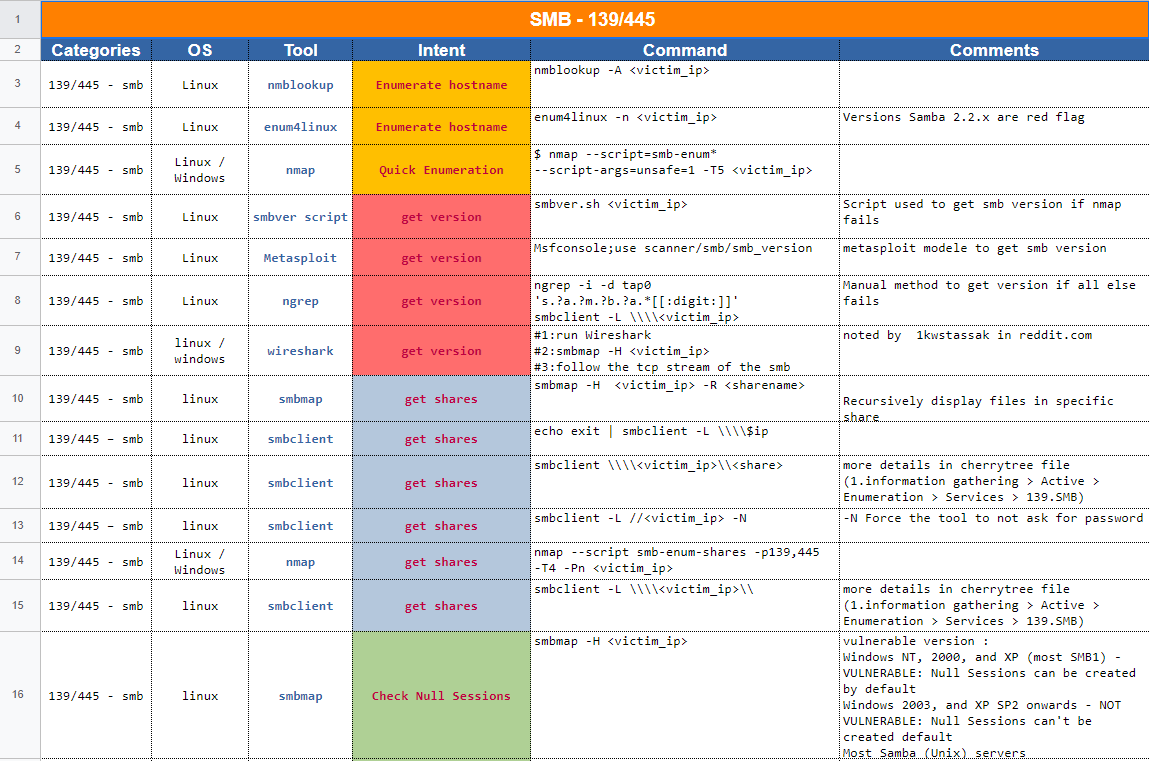Screen dimensions: 1149x761
Task: Select the cell containing 'enum4linux'
Action: [300, 126]
